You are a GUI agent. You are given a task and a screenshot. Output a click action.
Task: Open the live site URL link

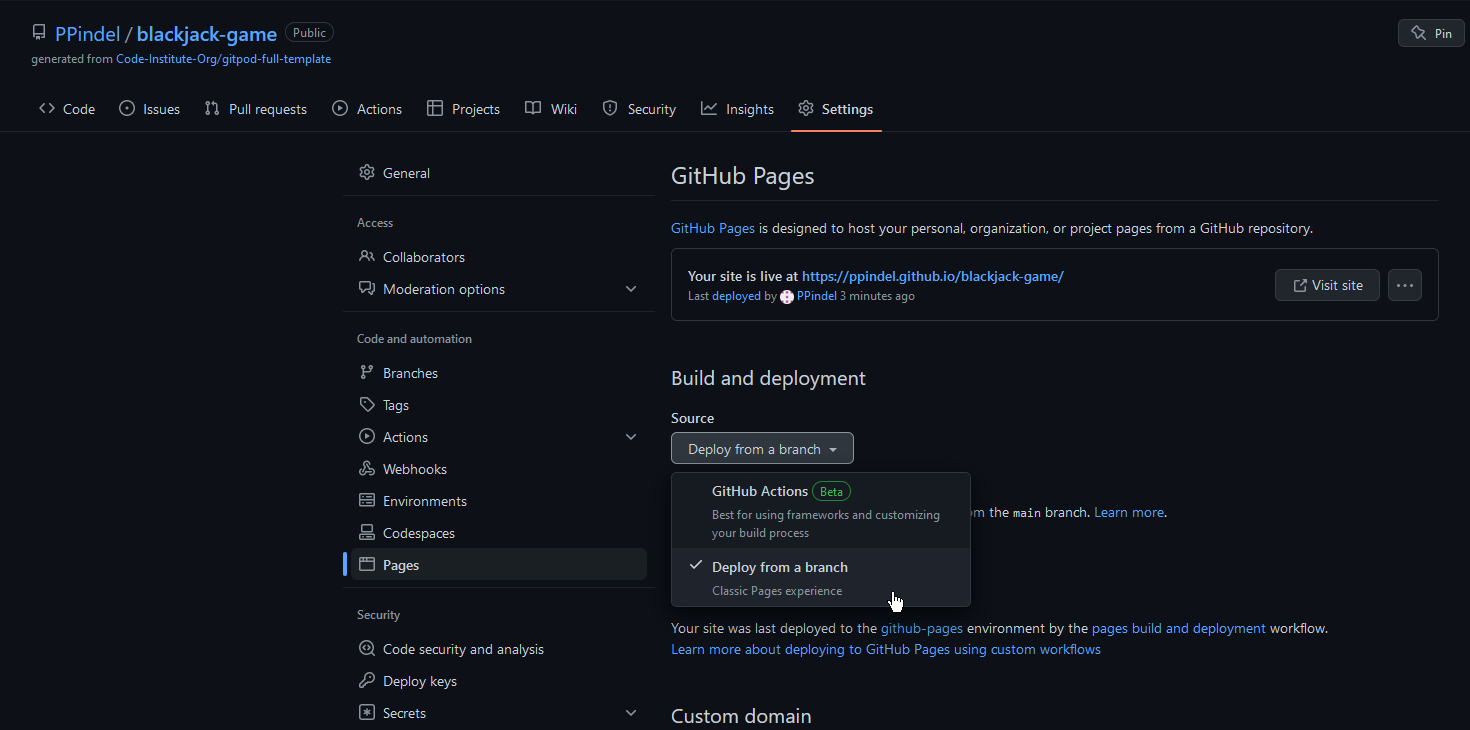pos(932,276)
